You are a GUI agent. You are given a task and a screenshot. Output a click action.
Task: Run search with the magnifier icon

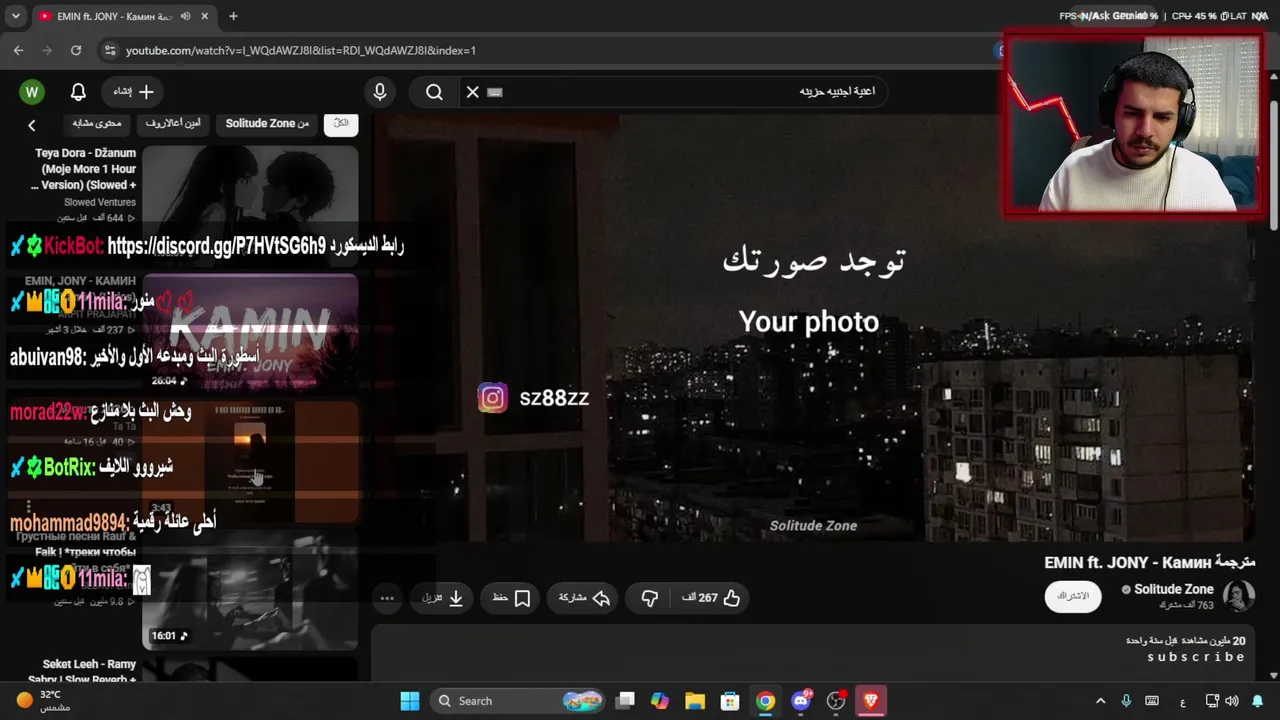click(x=434, y=92)
